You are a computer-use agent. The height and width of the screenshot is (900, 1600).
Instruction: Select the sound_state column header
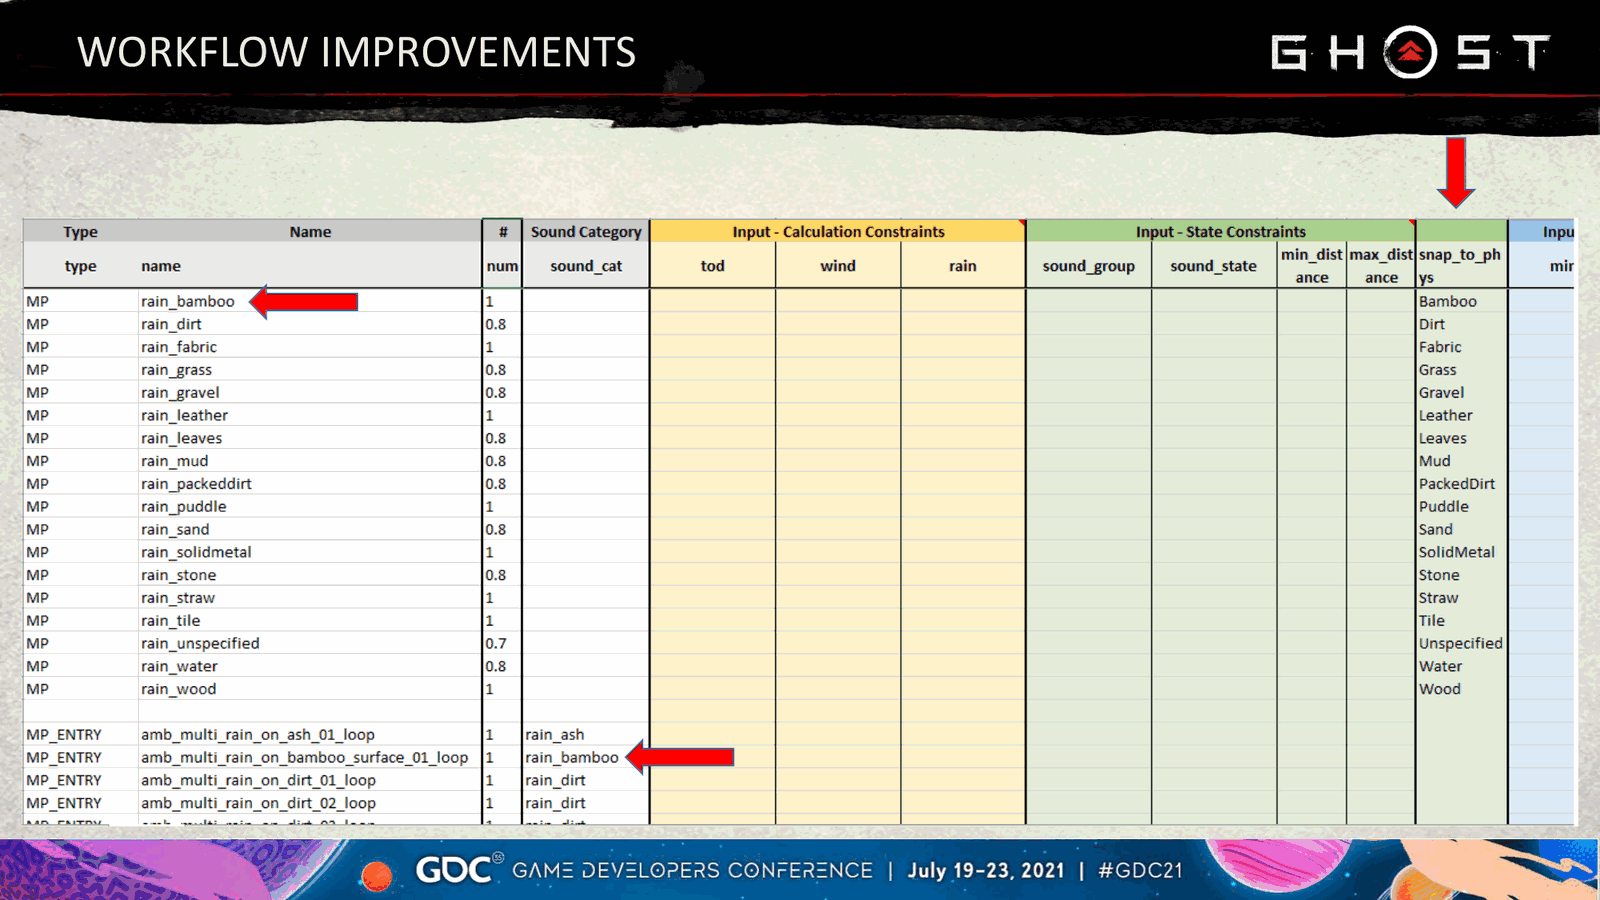[1214, 266]
